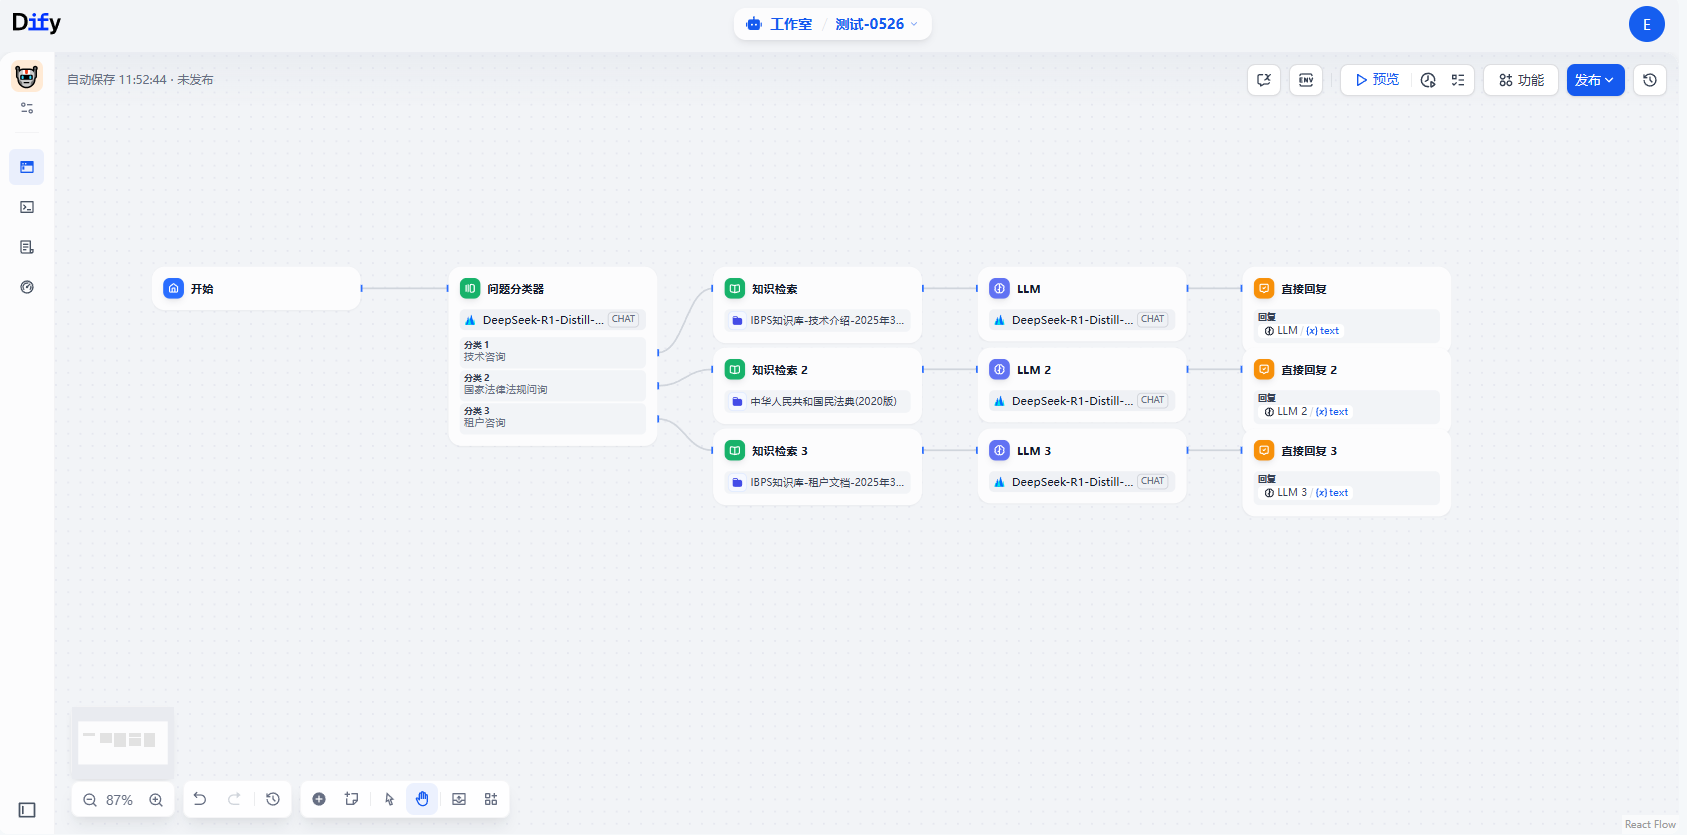The height and width of the screenshot is (835, 1687).
Task: Open the conversation variables icon in top toolbar
Action: tap(1264, 80)
